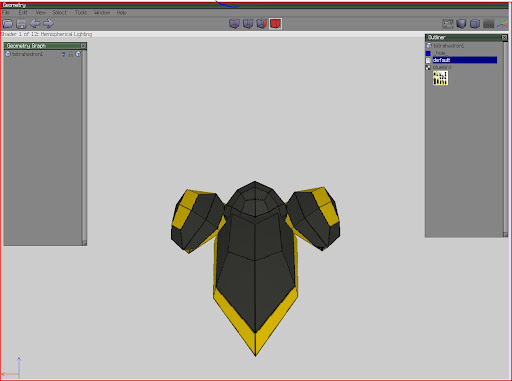Redo with the right arrow toolbar icon
512x381 pixels.
pos(48,23)
